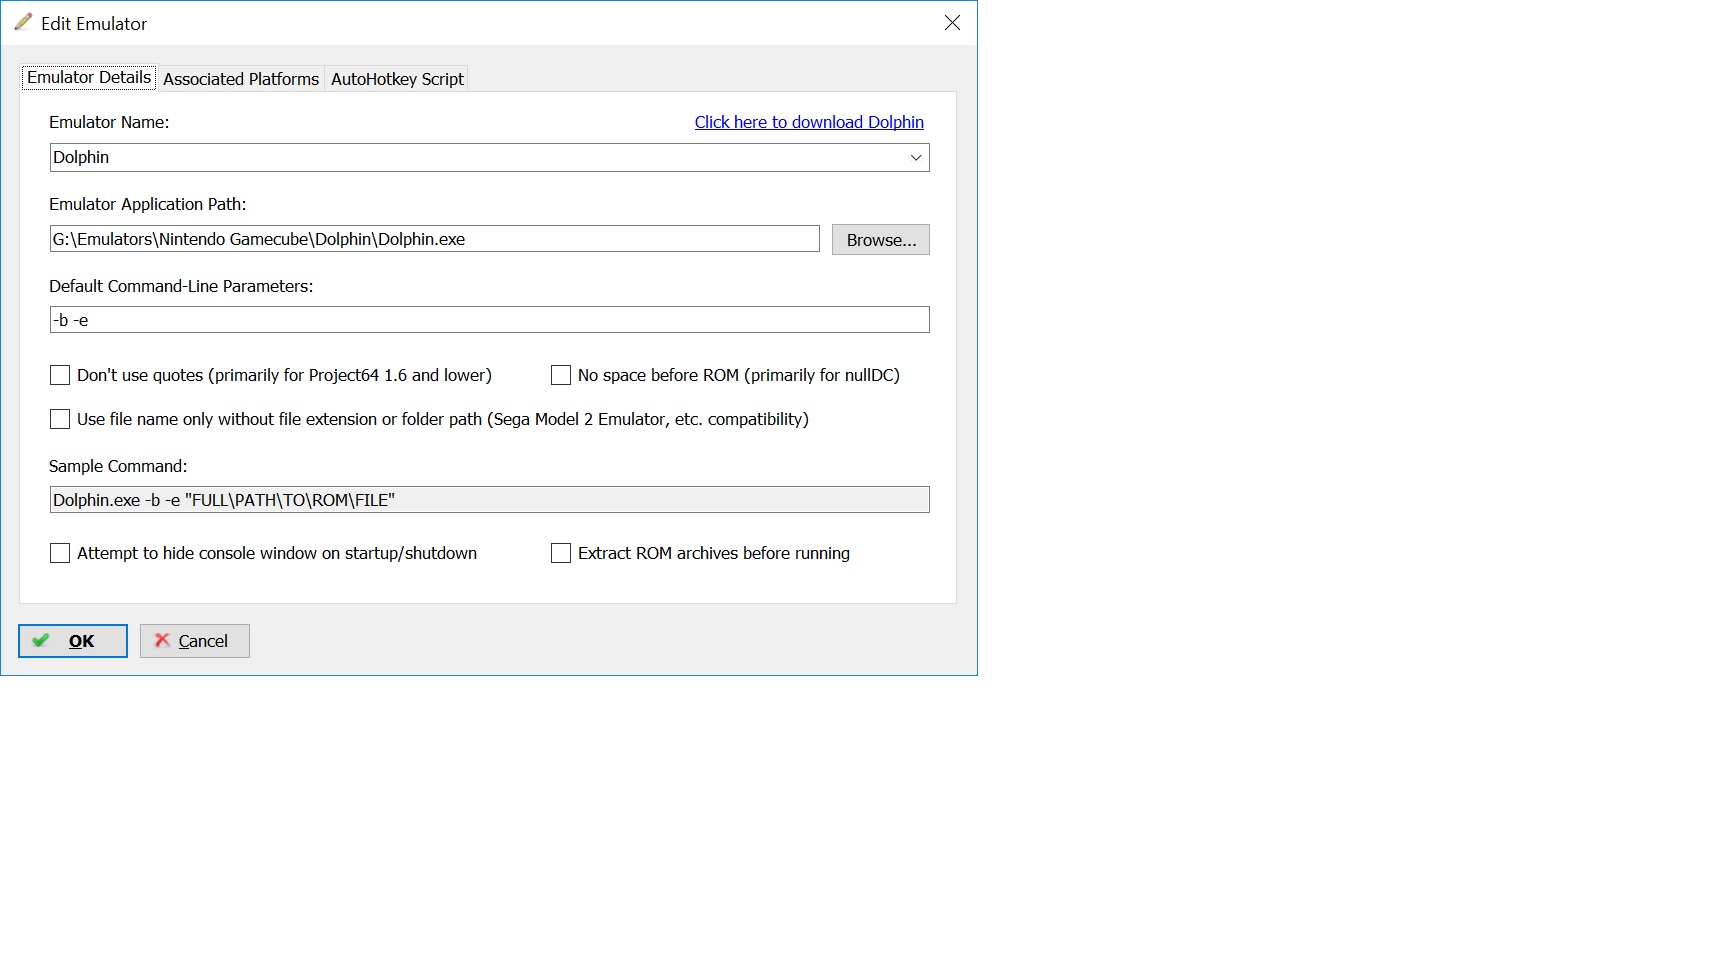Click the Default Command-Line Parameters label
Viewport: 1728px width, 972px height.
point(181,286)
